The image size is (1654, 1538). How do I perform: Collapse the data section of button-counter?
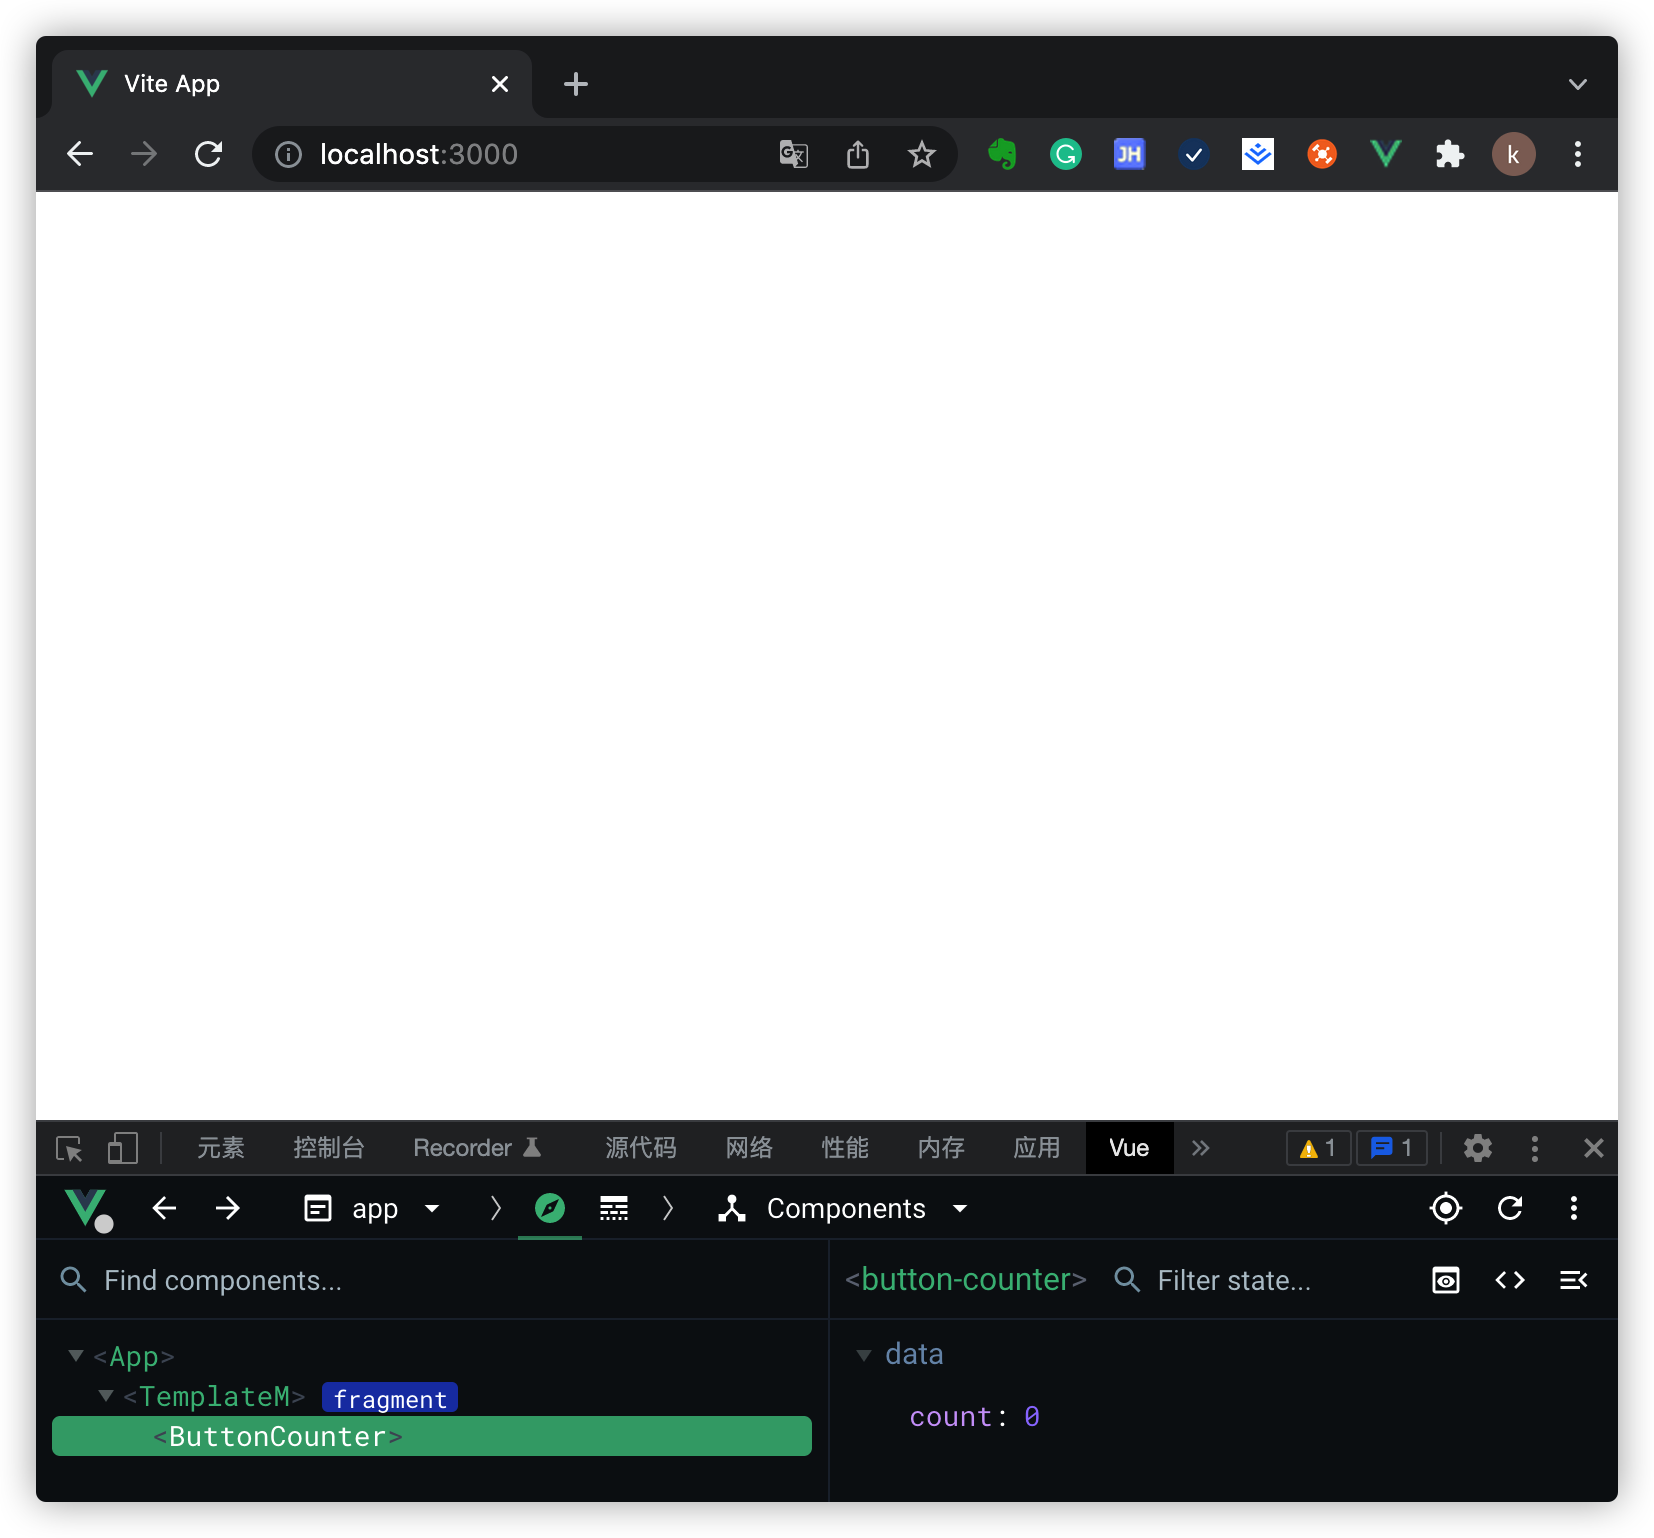pos(864,1354)
